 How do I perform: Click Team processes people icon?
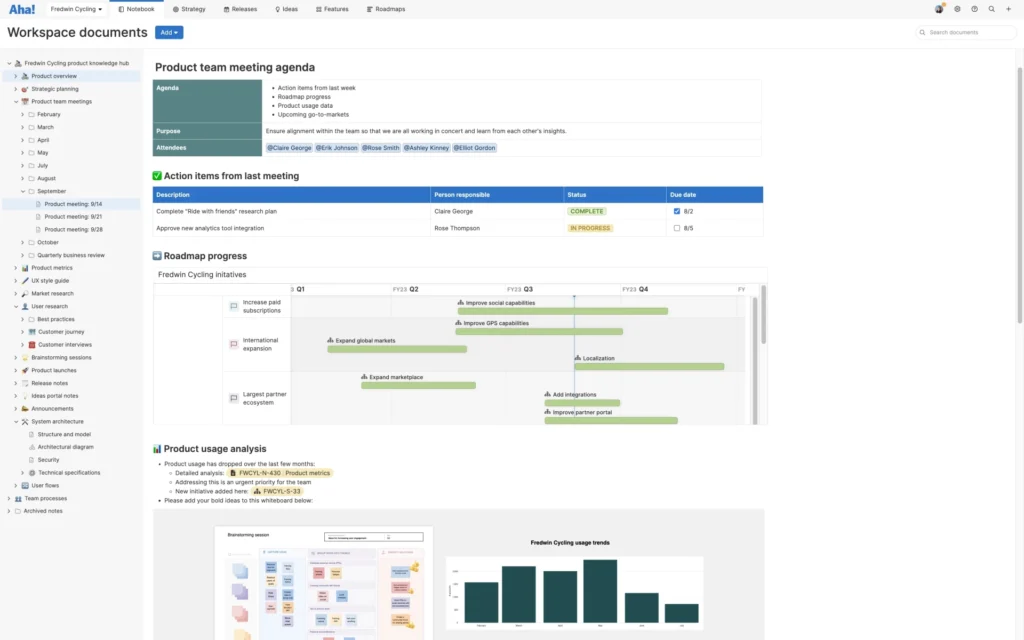point(18,498)
